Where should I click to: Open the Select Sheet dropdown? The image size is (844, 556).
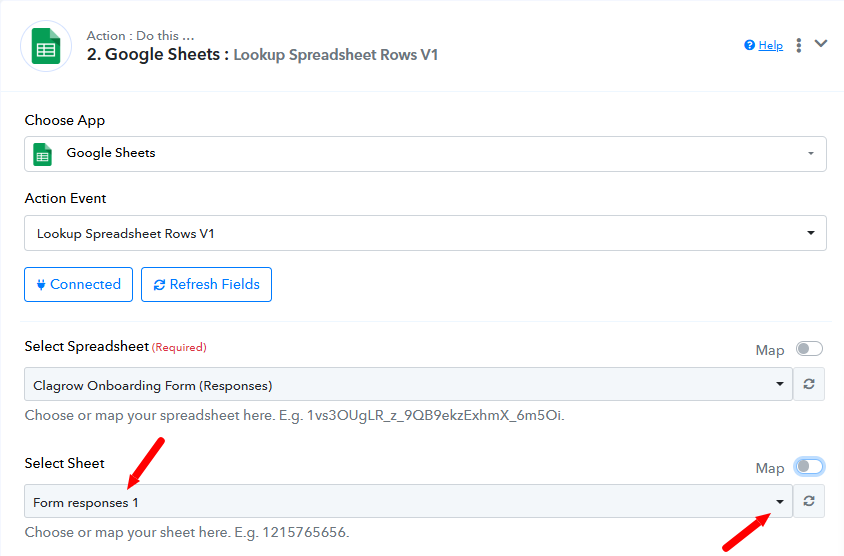pos(409,501)
